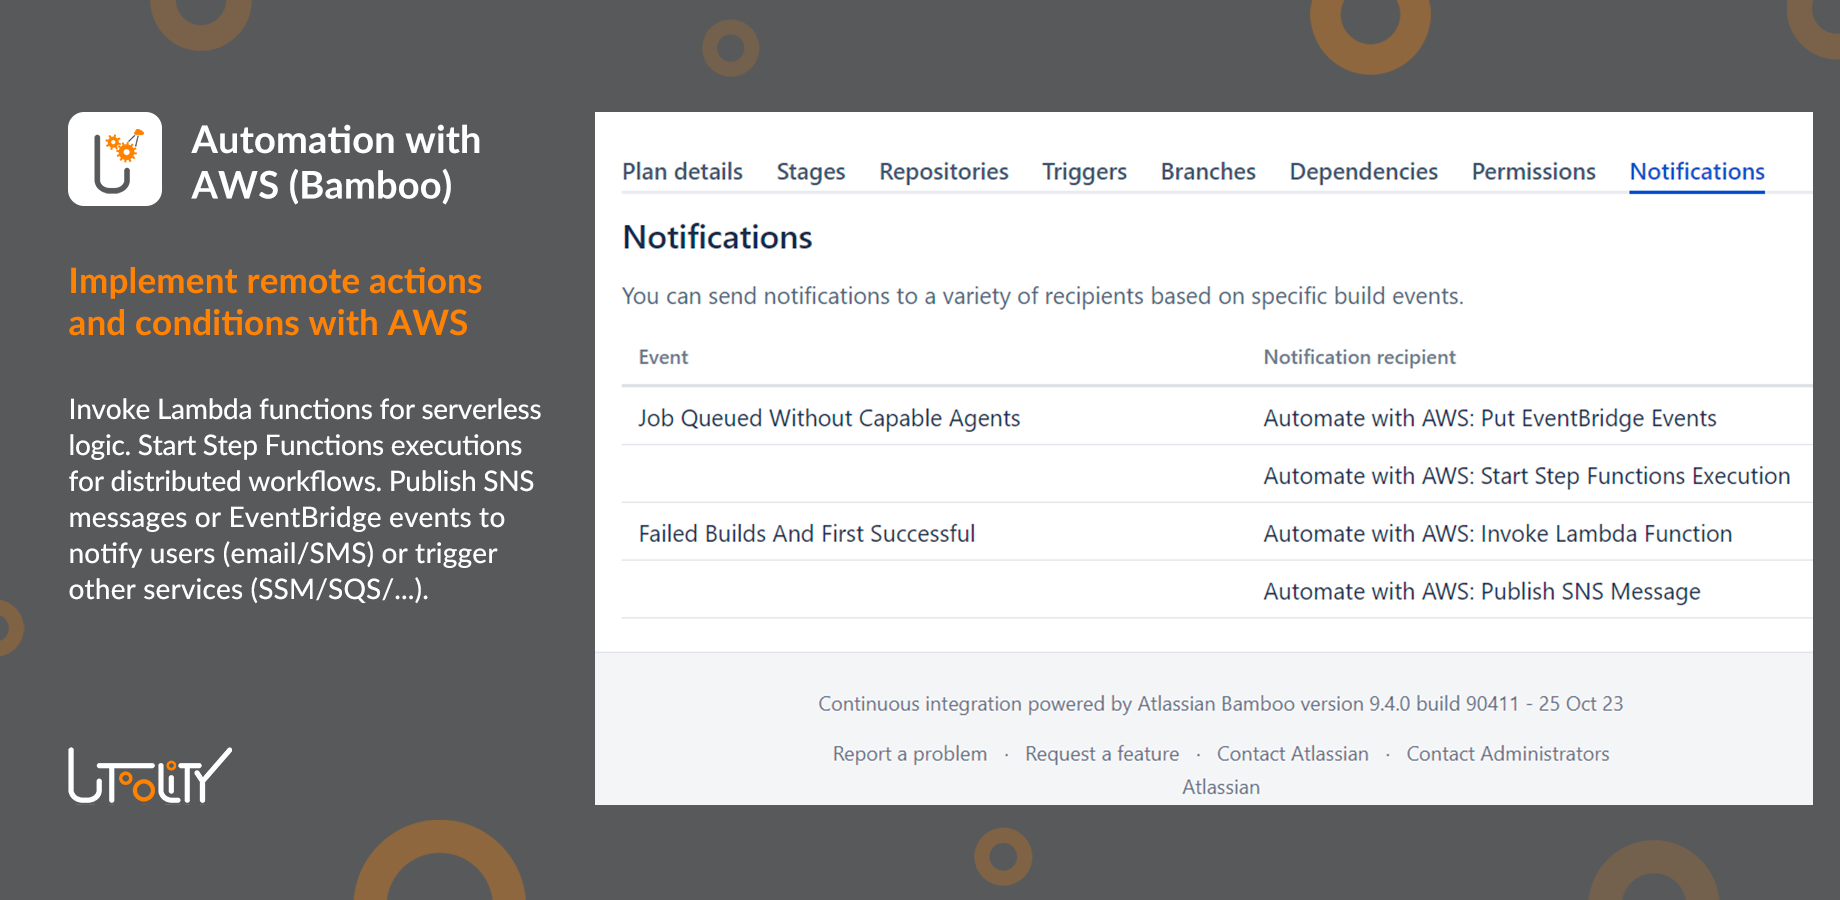Switch to the Permissions tab
The image size is (1840, 900).
[x=1533, y=172]
